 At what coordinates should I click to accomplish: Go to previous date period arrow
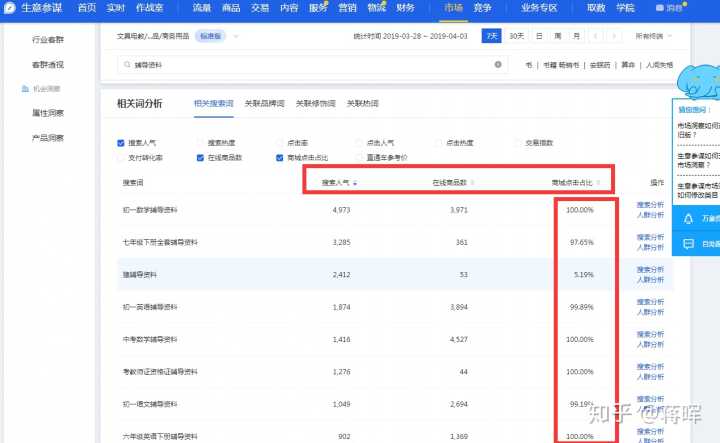click(597, 36)
